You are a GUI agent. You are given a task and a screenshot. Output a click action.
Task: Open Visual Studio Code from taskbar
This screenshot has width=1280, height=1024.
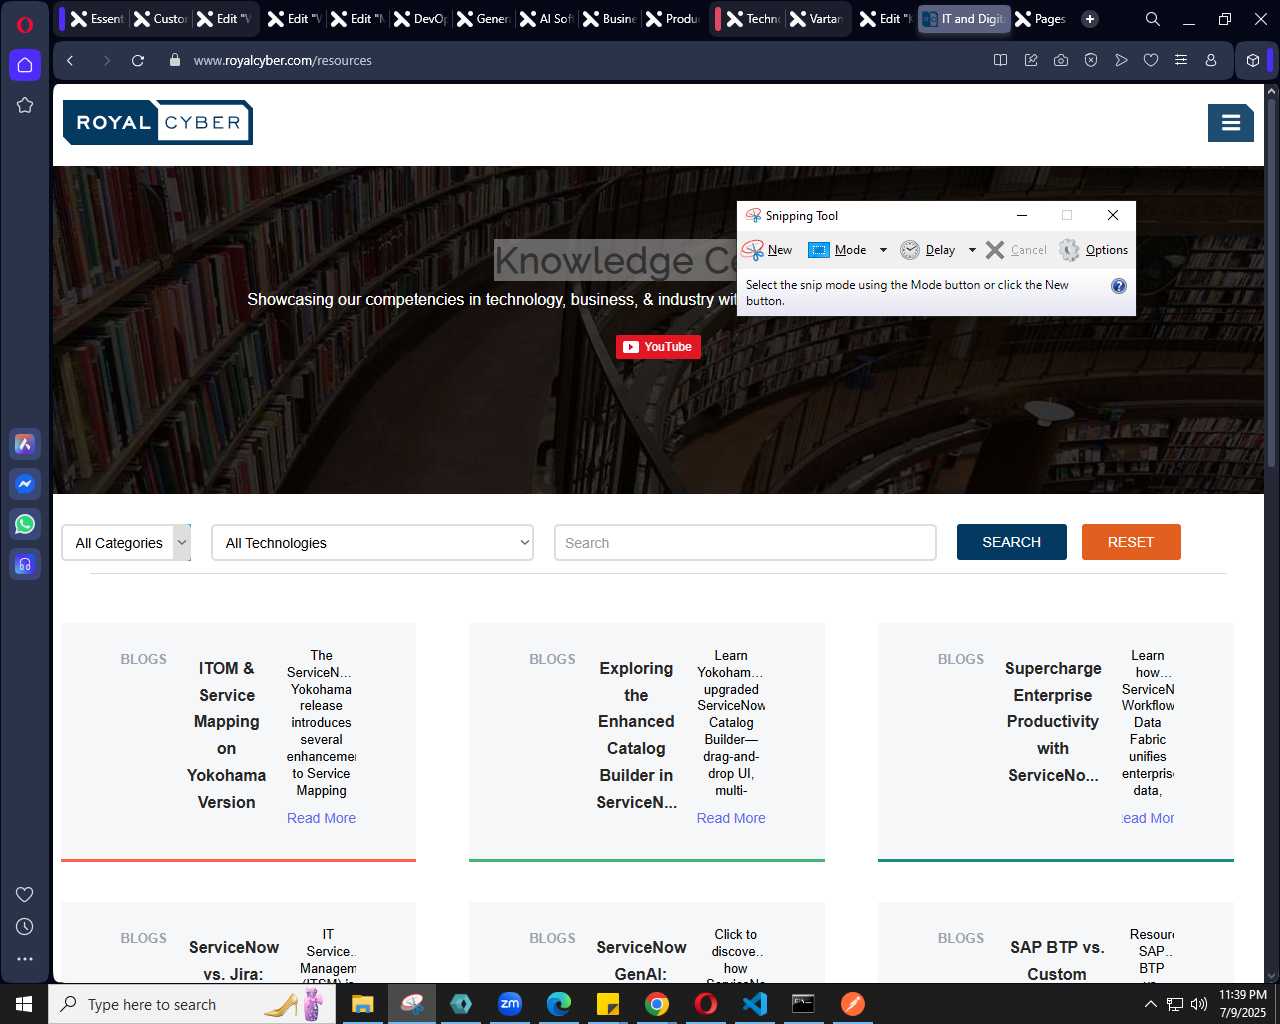click(755, 1004)
